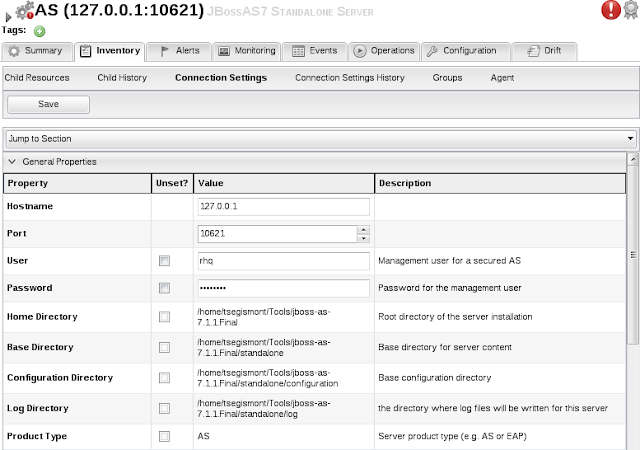Increase Port value with up arrow
Screen dimensions: 640x450
(x=364, y=230)
